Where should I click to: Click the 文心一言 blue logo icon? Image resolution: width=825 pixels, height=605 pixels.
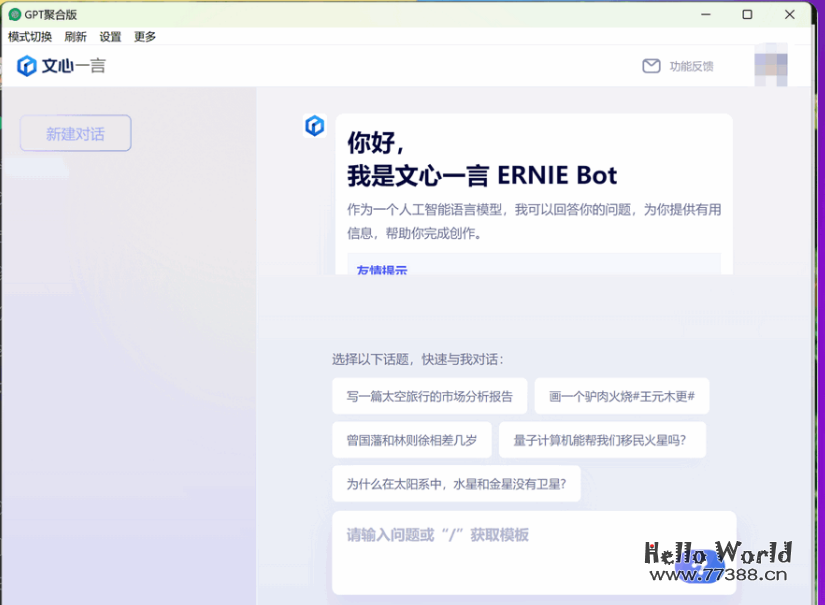(27, 66)
